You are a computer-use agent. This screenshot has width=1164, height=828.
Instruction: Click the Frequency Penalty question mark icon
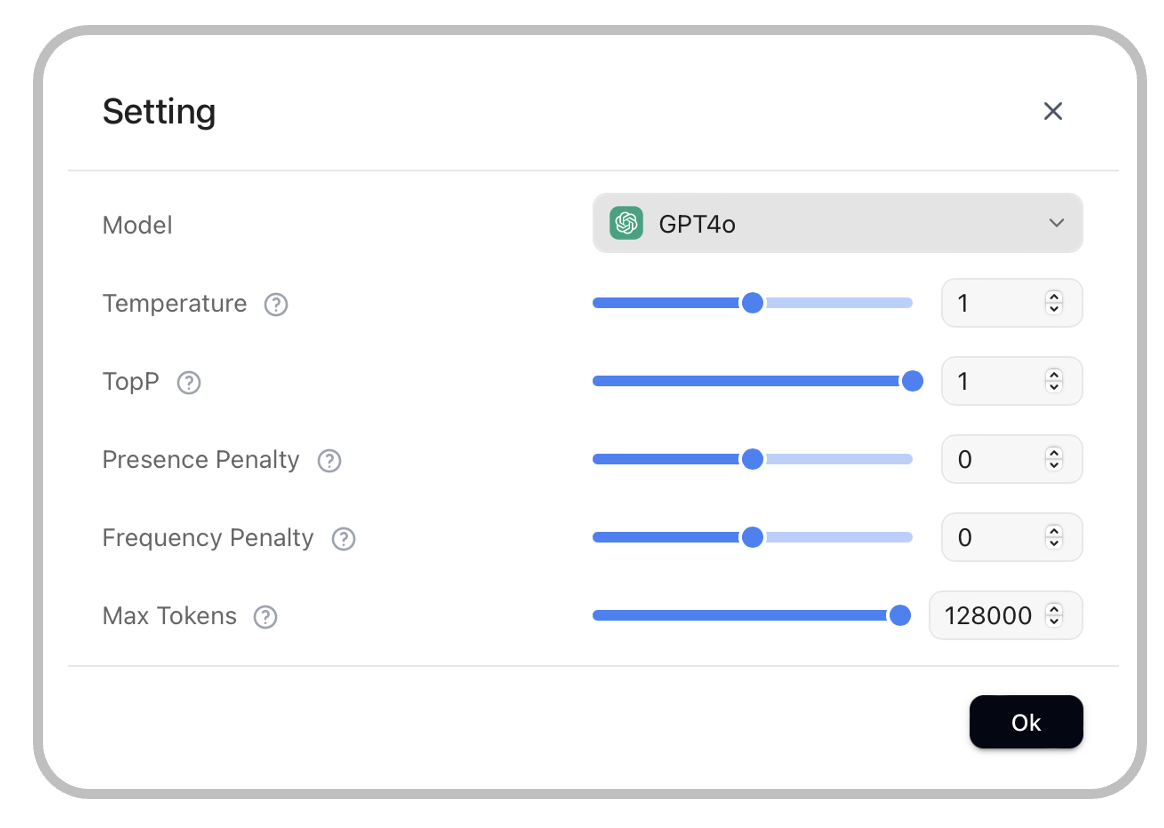(x=344, y=539)
